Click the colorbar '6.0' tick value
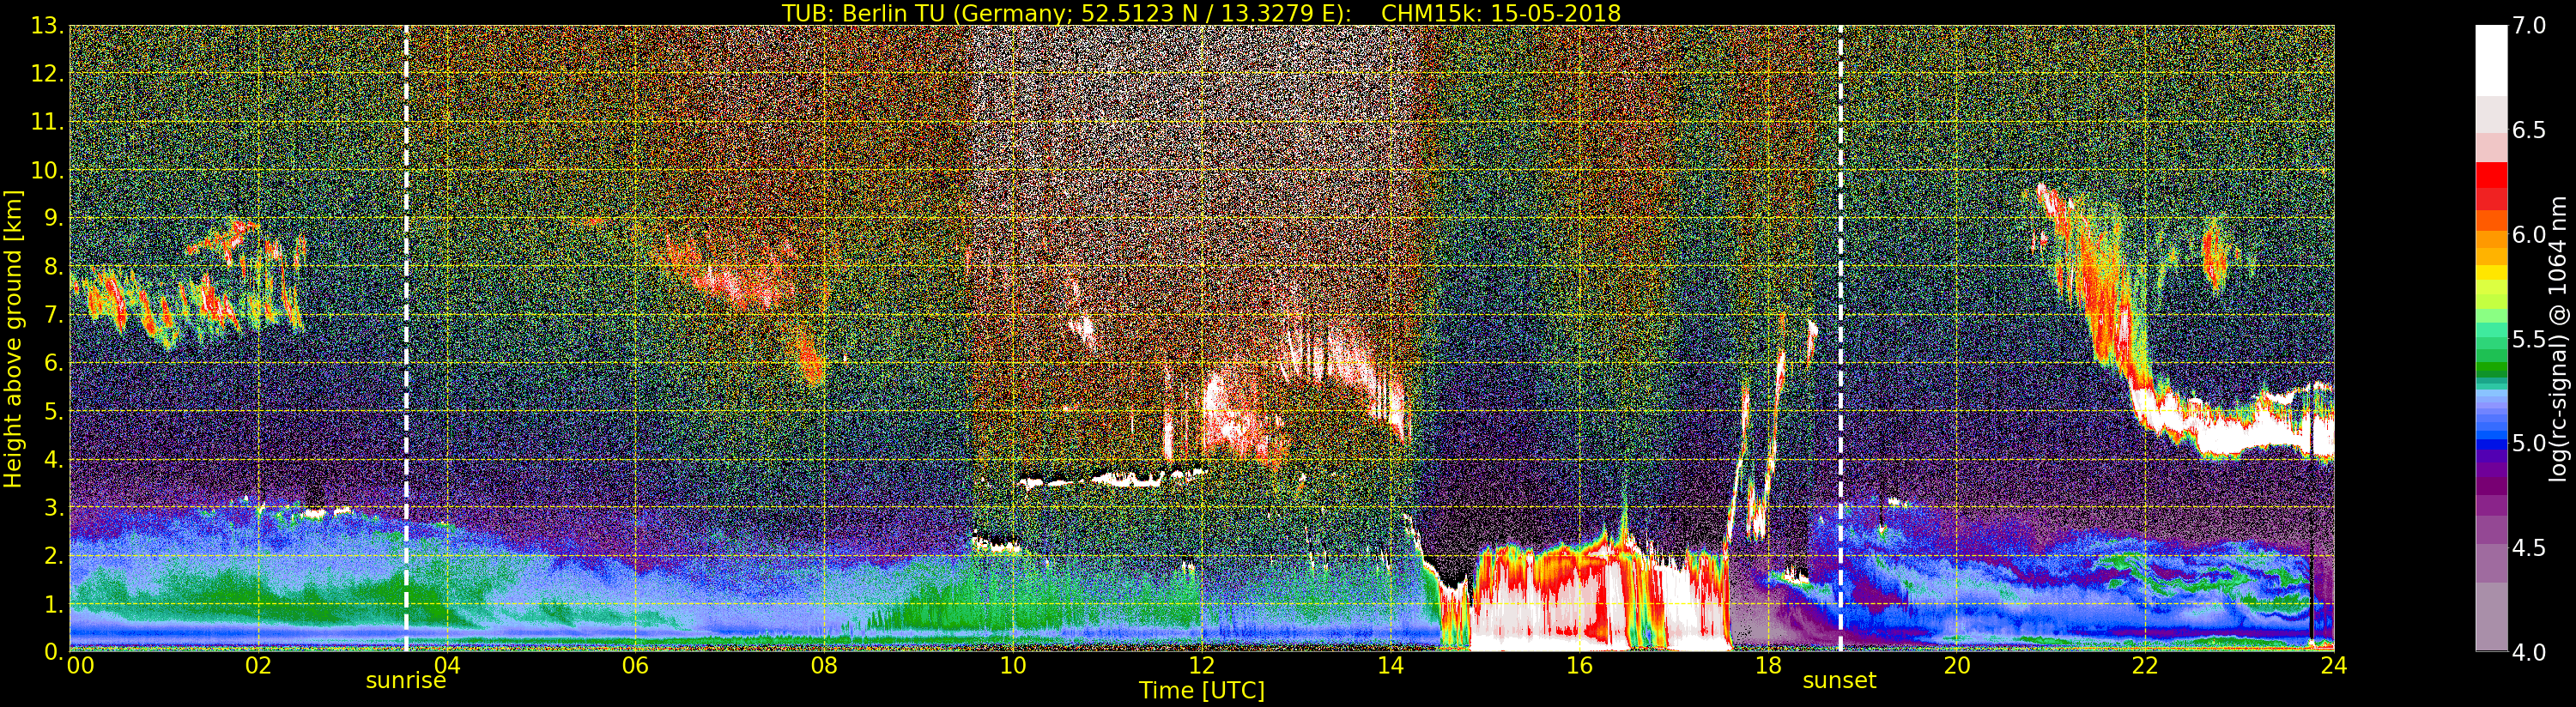The image size is (2576, 707). (x=2528, y=234)
